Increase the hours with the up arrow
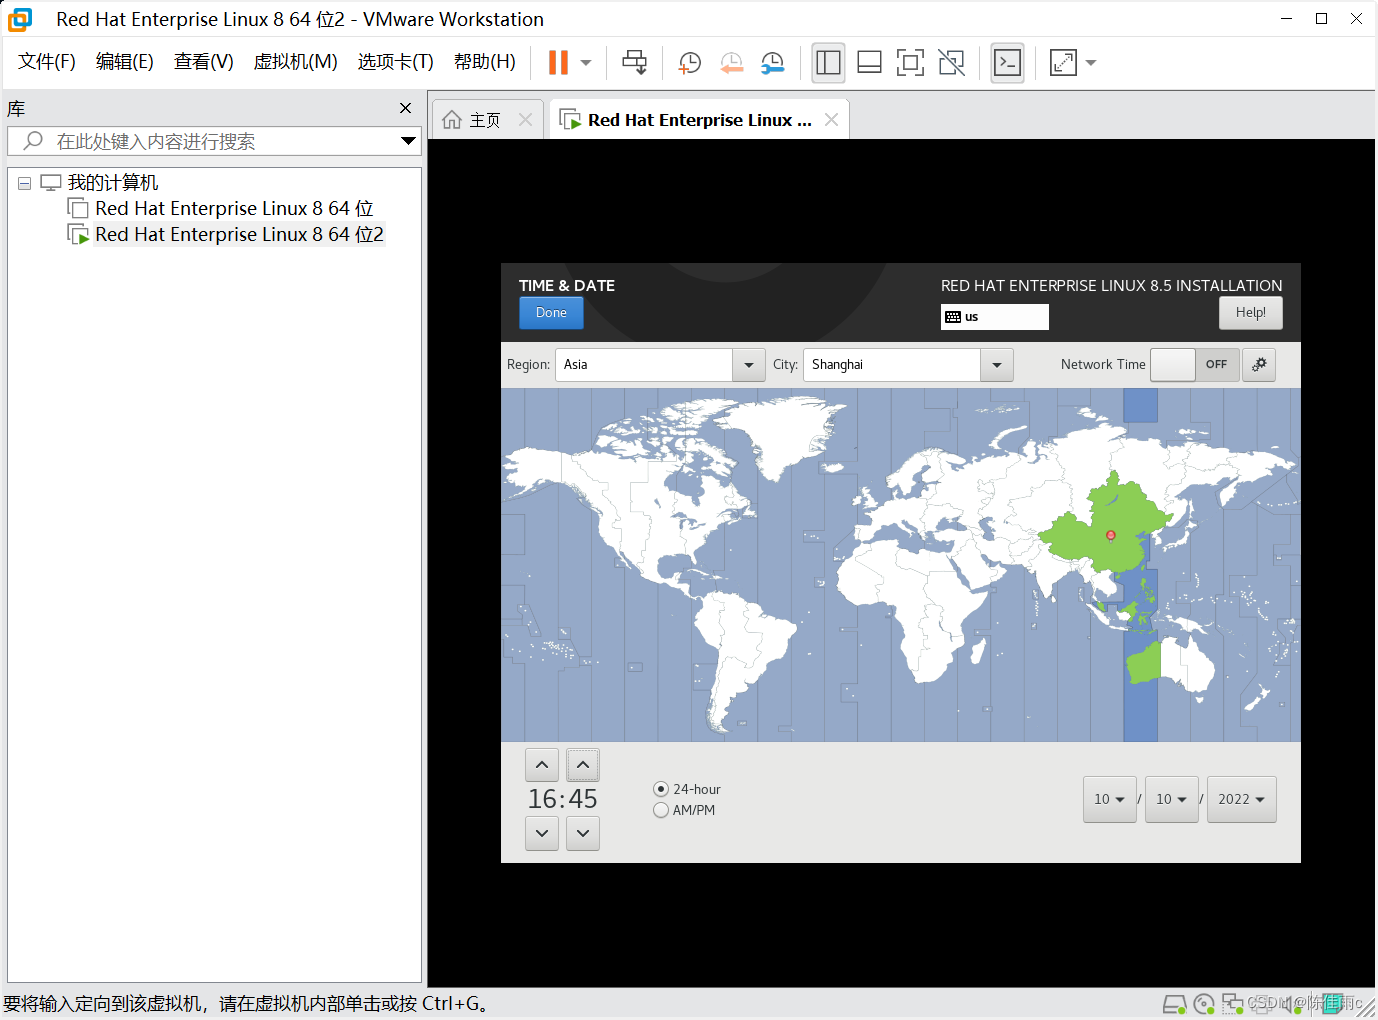 click(x=542, y=765)
